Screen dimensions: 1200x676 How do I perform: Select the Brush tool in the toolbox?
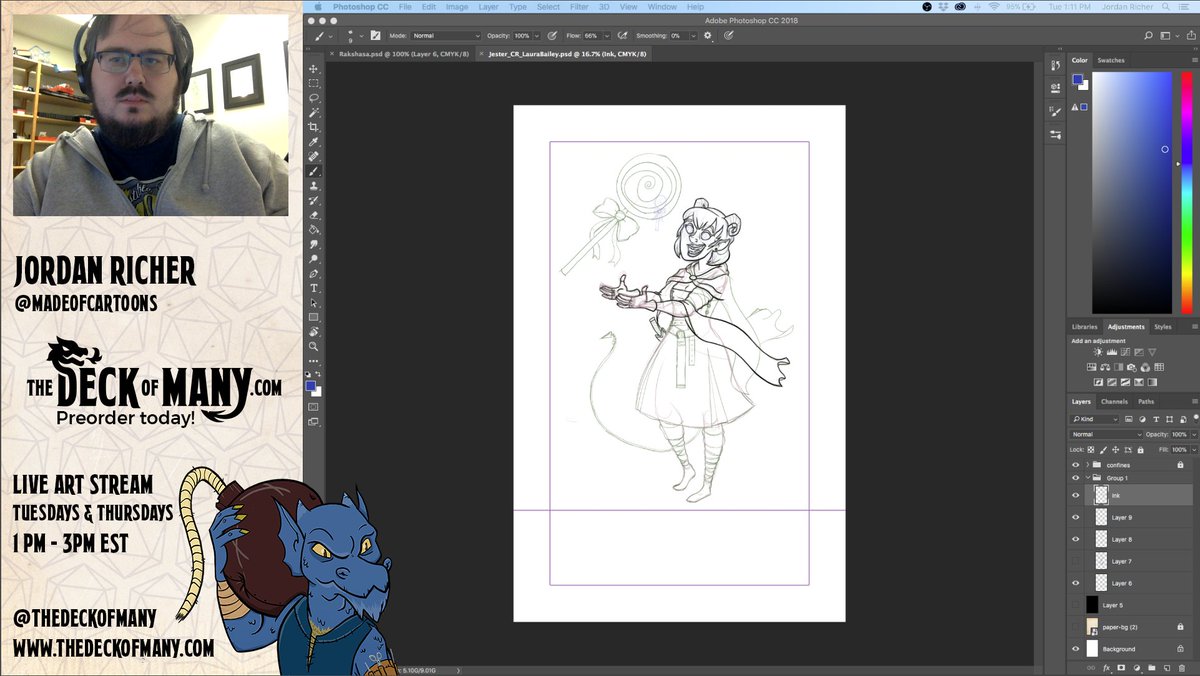(314, 171)
